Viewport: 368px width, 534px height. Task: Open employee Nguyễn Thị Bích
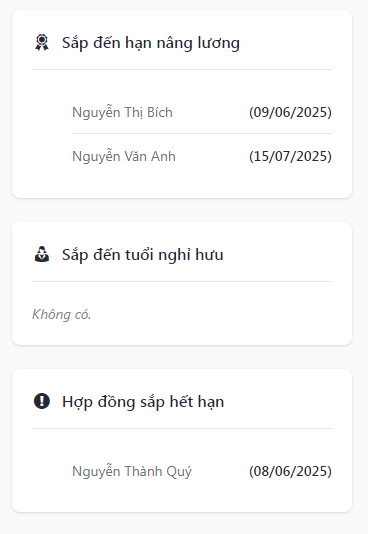point(123,112)
